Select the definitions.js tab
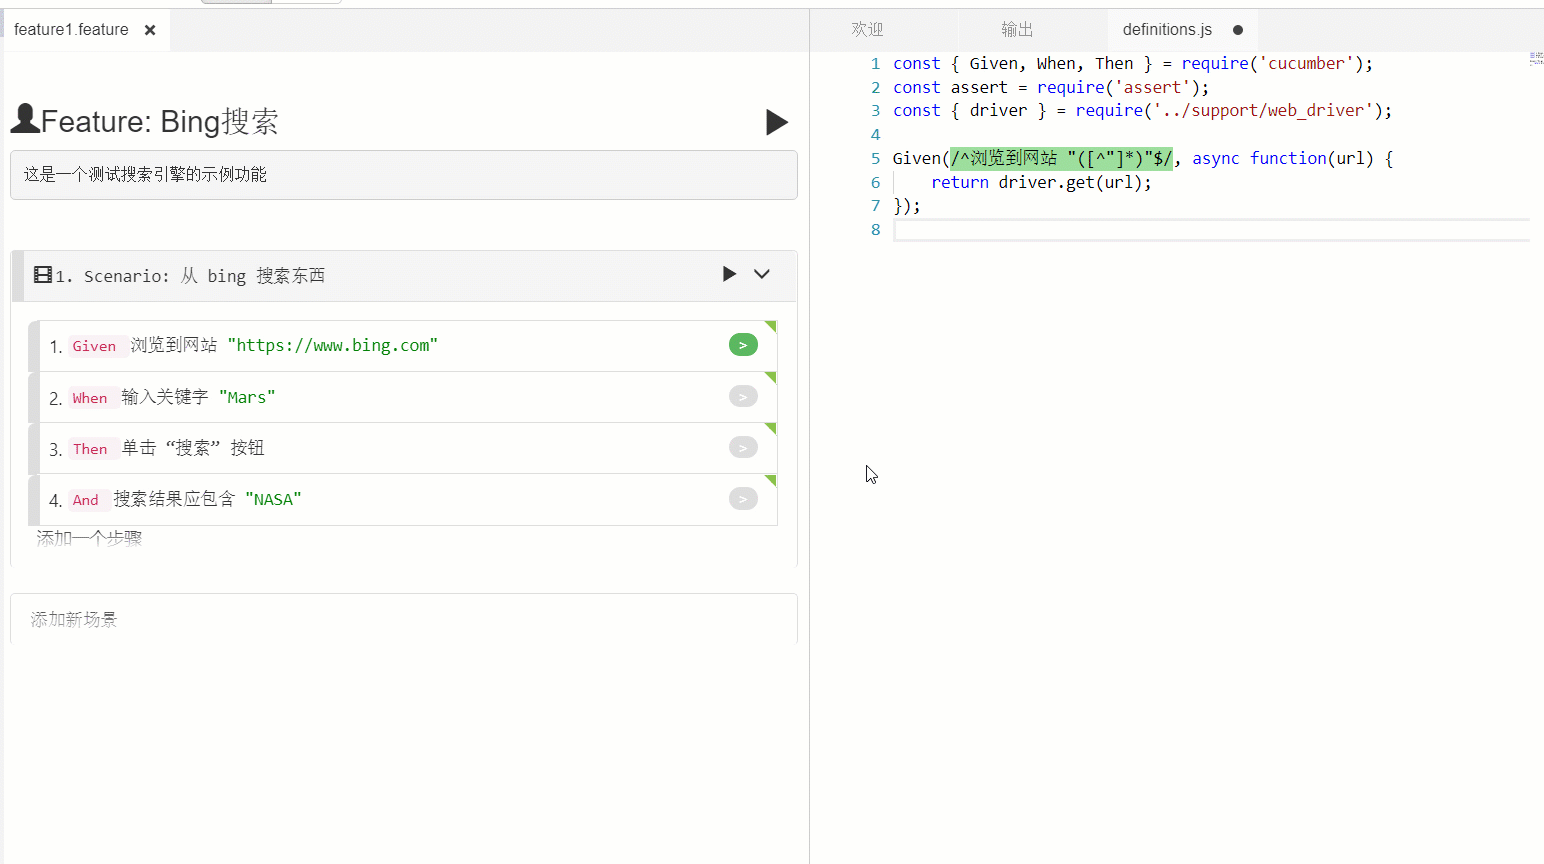 [x=1167, y=30]
